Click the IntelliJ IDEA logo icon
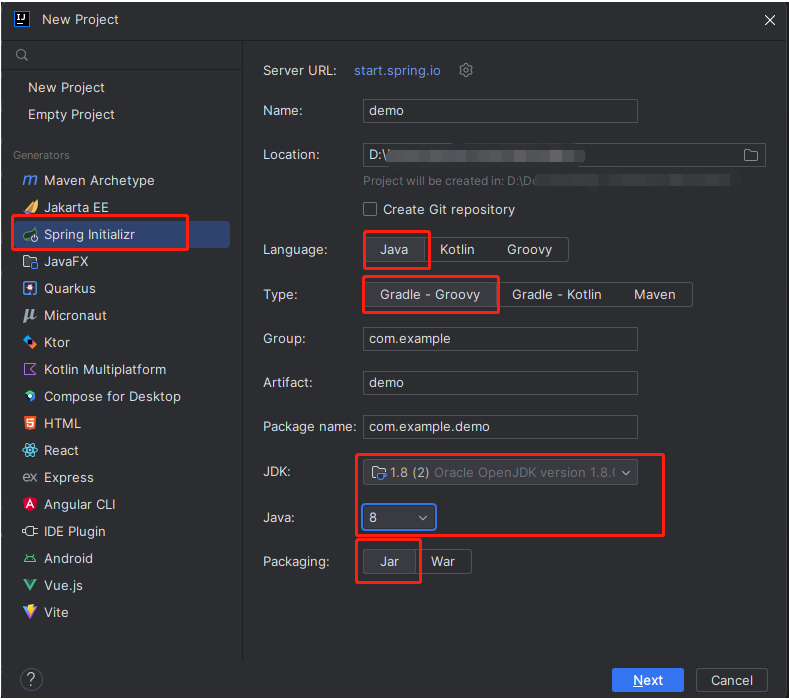Viewport: 789px width, 699px height. 22,19
